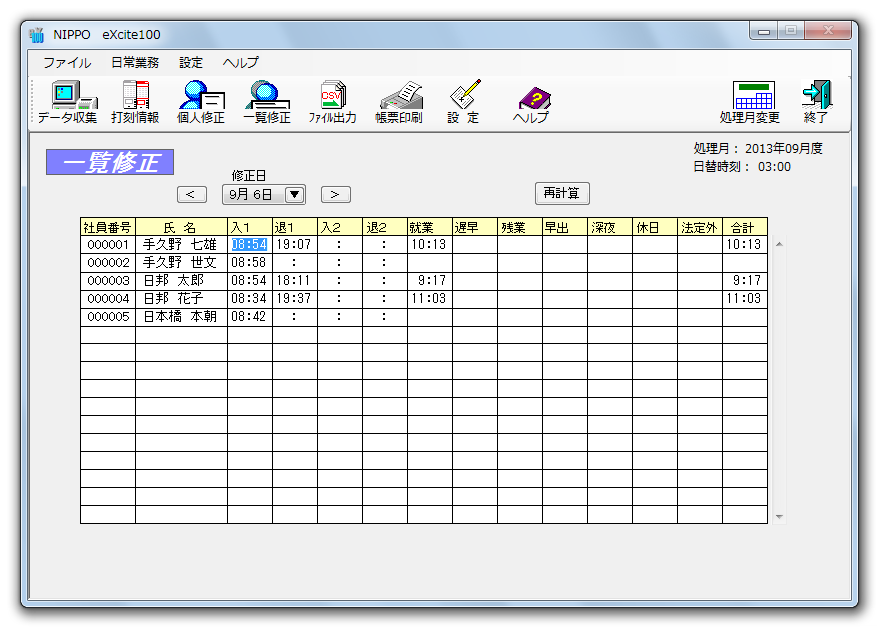Click the 退1 cell for 日邦 花子

(294, 299)
